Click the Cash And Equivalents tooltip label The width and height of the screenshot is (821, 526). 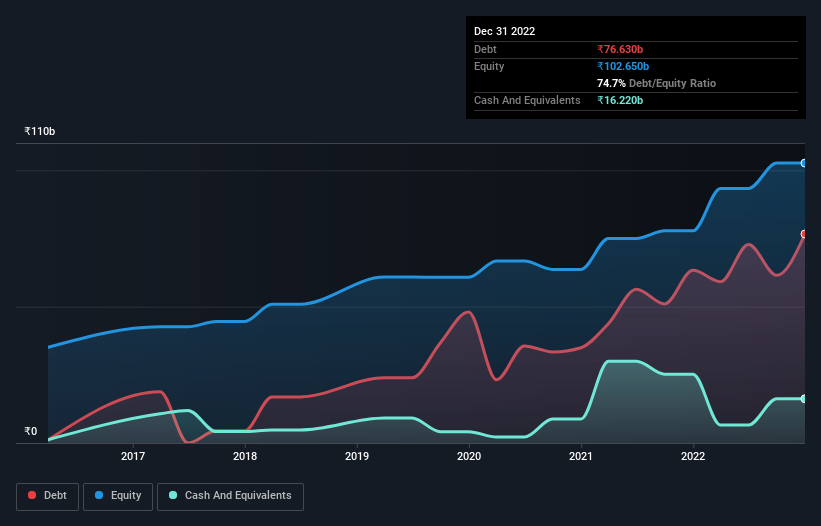click(x=527, y=100)
